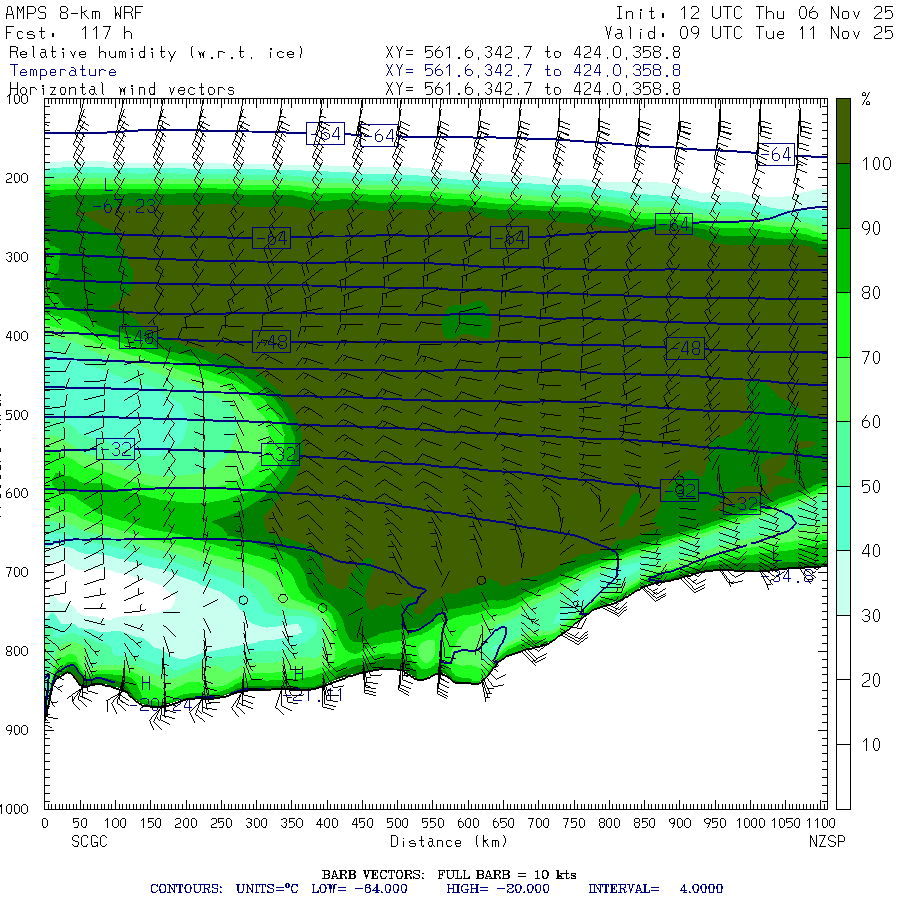Click the 'Init: 12 UTC Thu 06 Nov 25' text
Image resolution: width=900 pixels, height=900 pixels.
tap(754, 13)
